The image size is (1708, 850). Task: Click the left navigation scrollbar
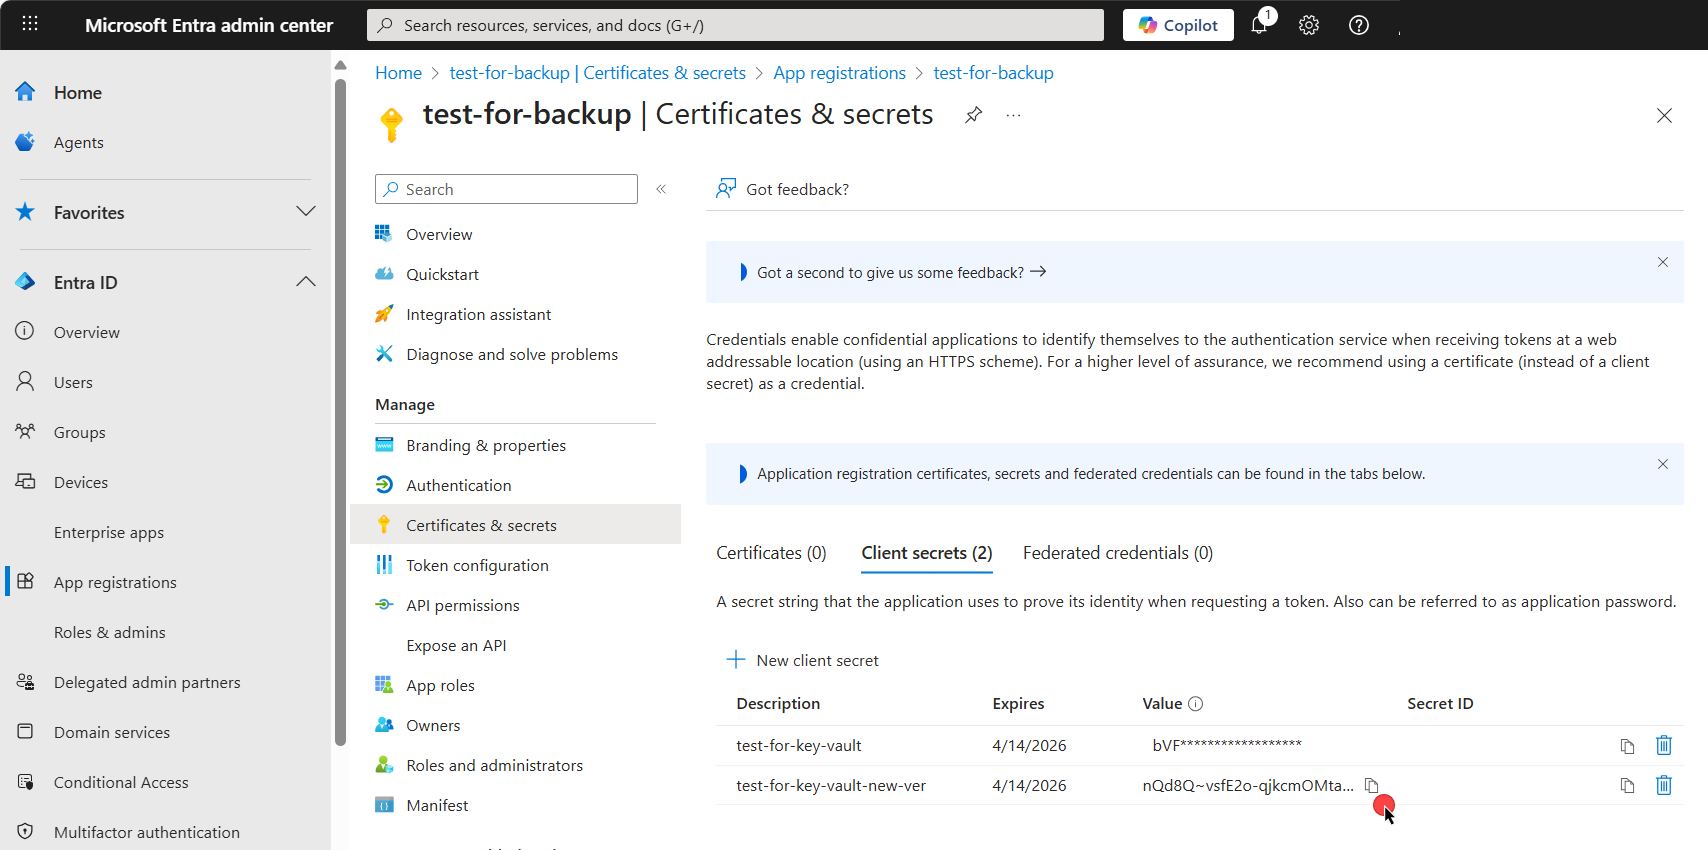[340, 410]
